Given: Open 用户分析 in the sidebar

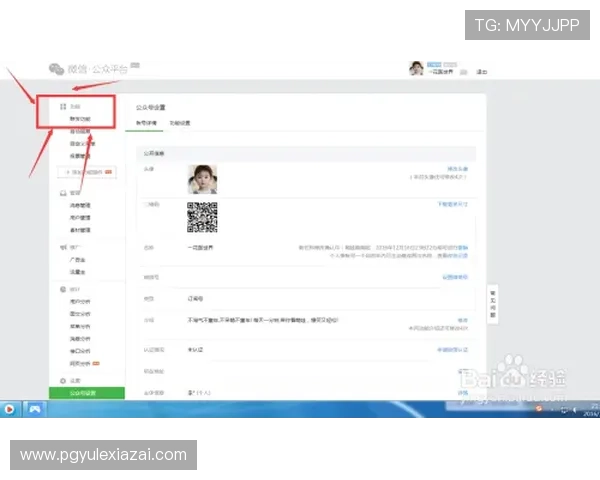Looking at the screenshot, I should coord(80,301).
